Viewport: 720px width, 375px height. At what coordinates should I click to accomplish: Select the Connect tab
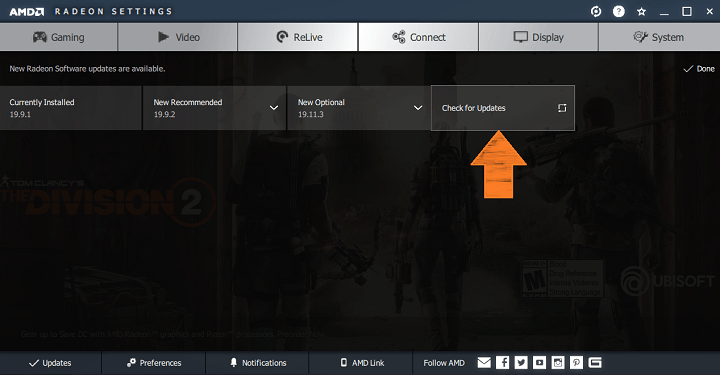point(418,37)
